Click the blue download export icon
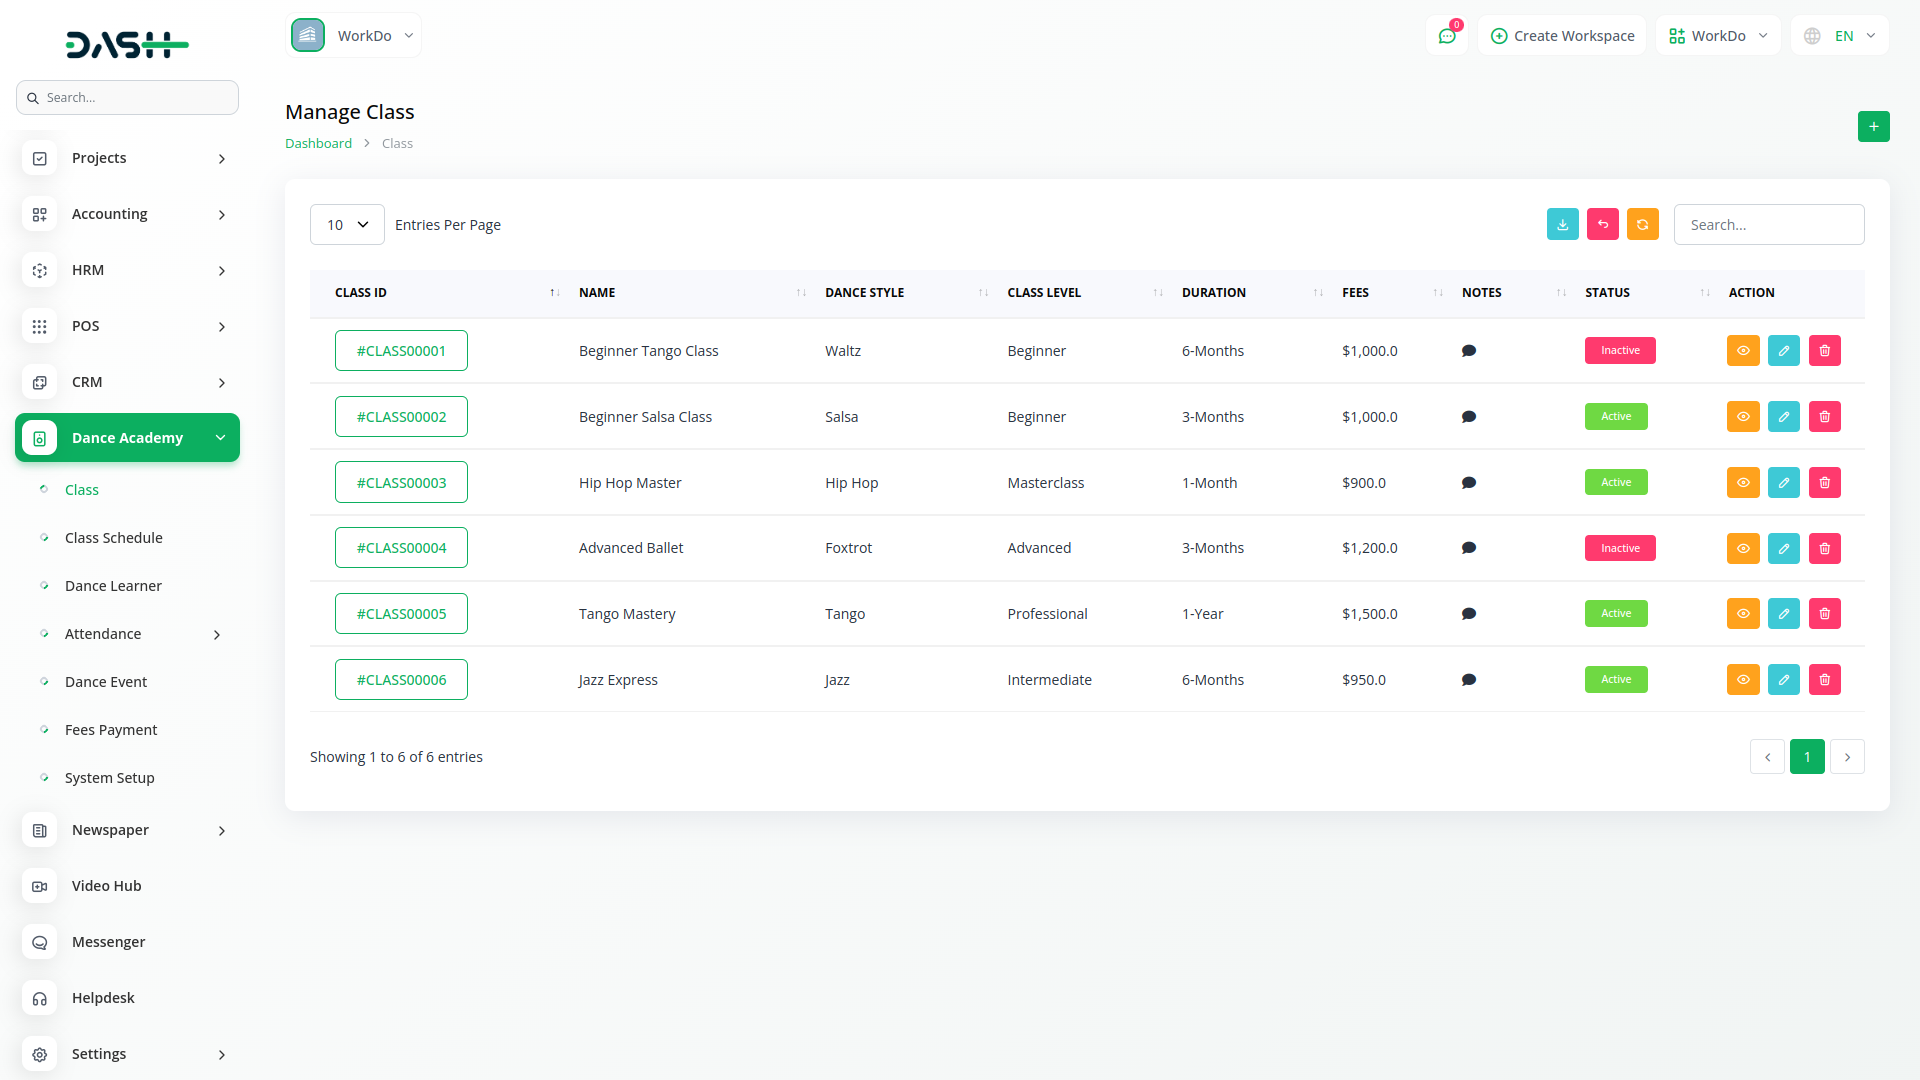Screen dimensions: 1920x1080 click(x=1562, y=224)
